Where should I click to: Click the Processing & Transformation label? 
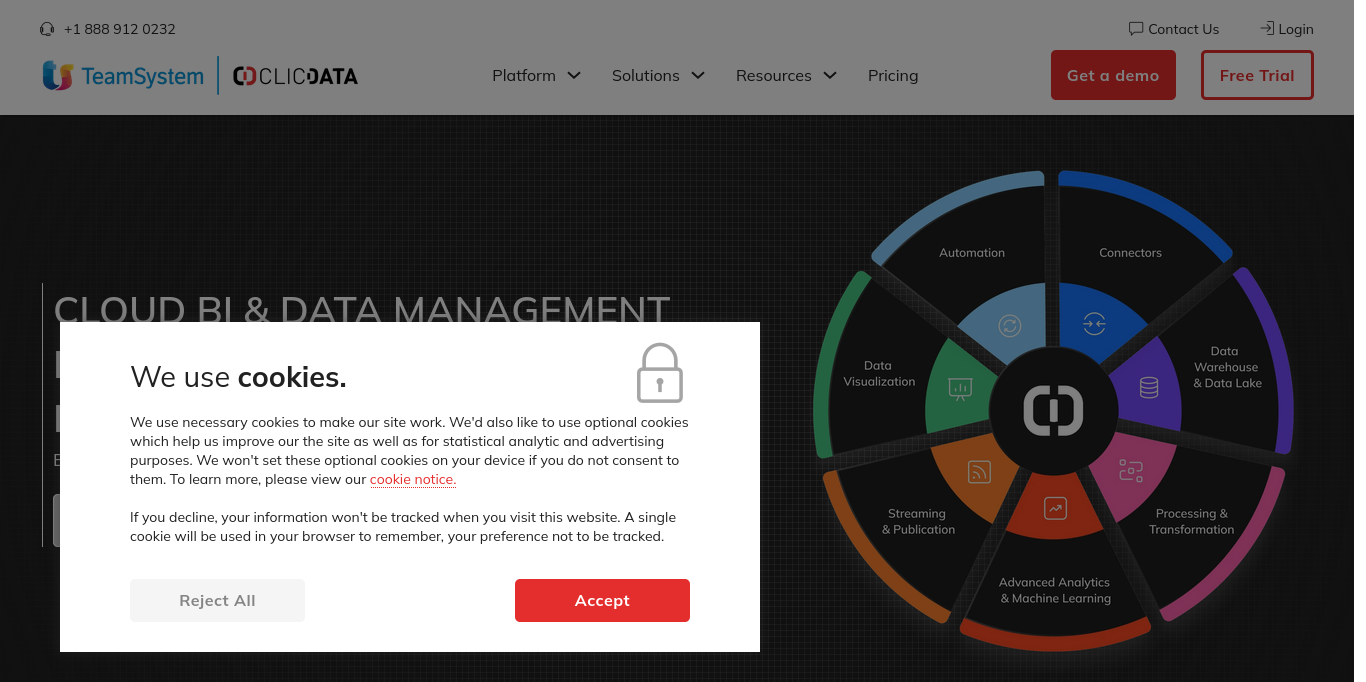[1192, 522]
